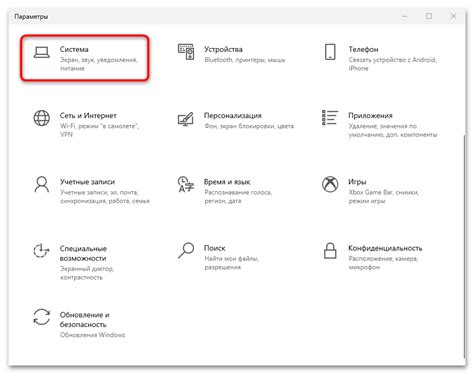The image size is (474, 374).
Task: Open the Система settings heading
Action: coord(74,49)
